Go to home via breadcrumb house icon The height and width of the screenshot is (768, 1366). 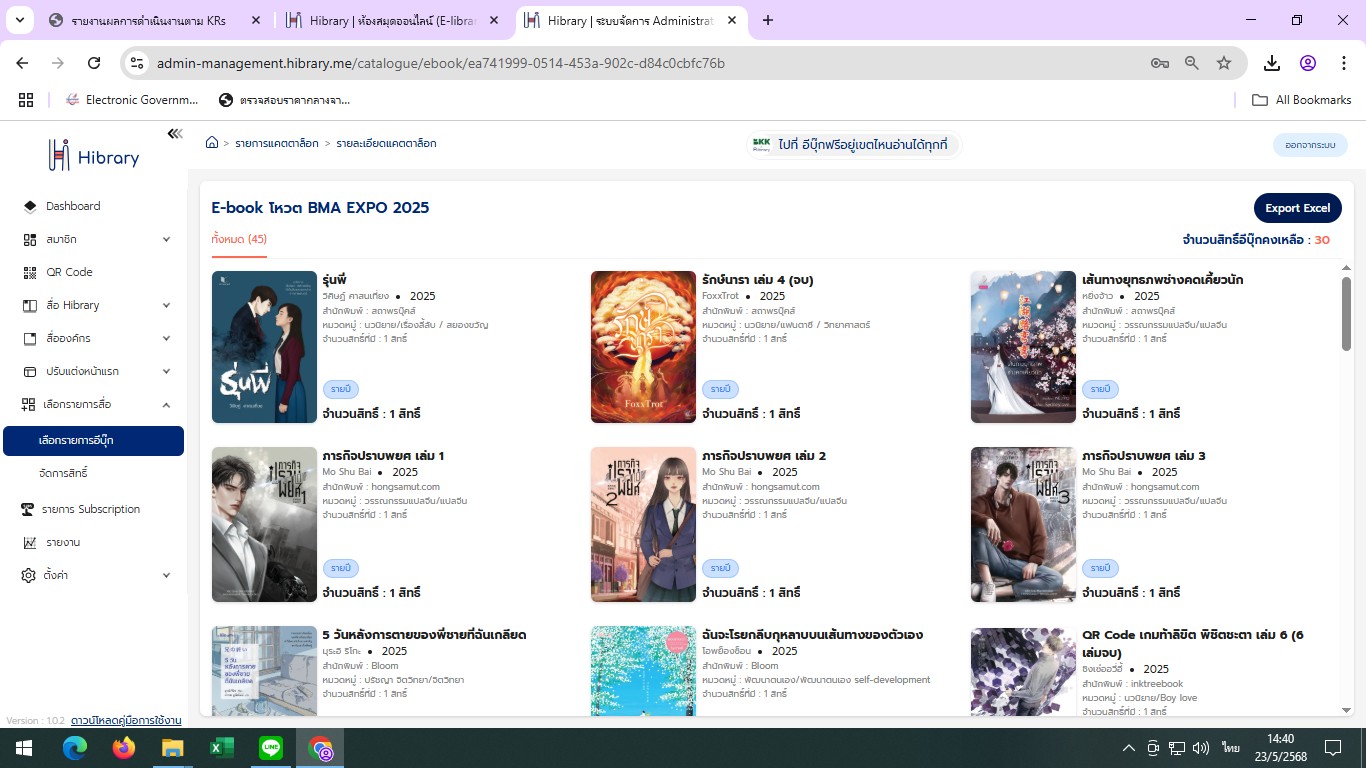pyautogui.click(x=212, y=143)
